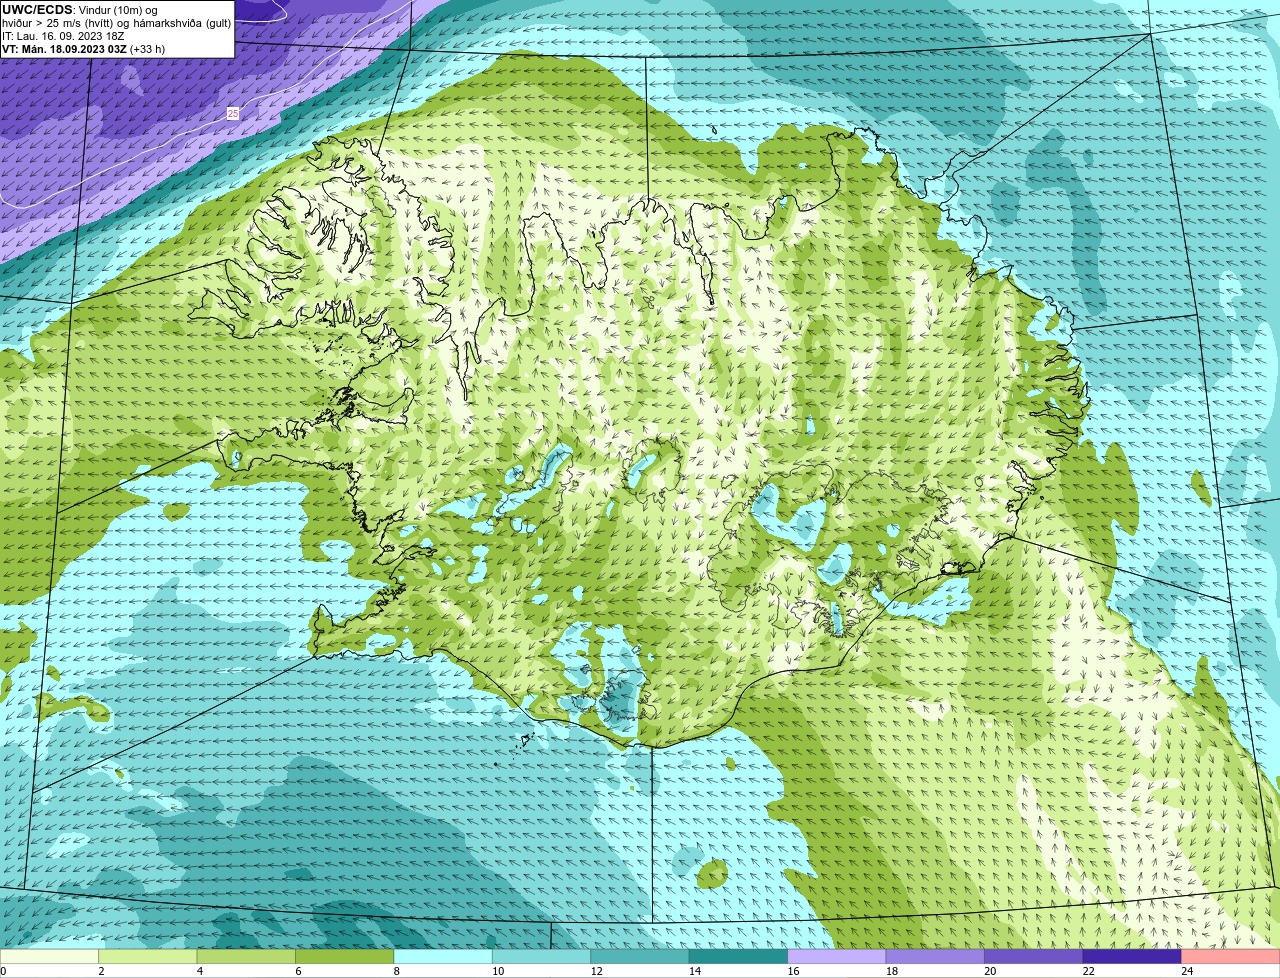Click the pale yellow swatch below 2 m/s
This screenshot has width=1280, height=978.
pos(49,956)
